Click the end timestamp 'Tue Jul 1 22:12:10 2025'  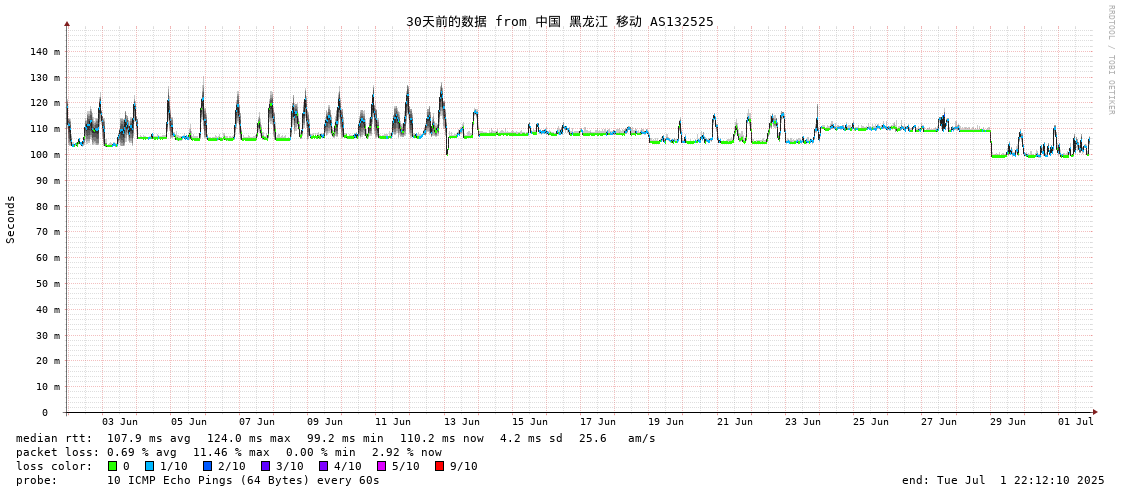[1020, 480]
